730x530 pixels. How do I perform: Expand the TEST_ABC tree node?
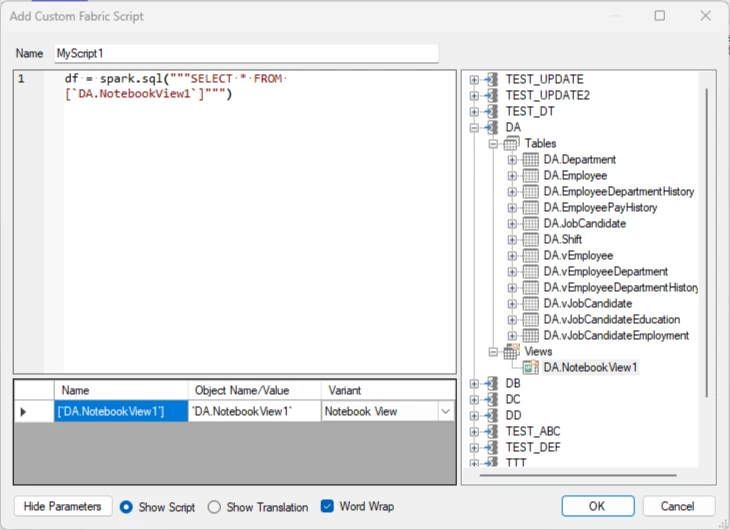(x=474, y=432)
